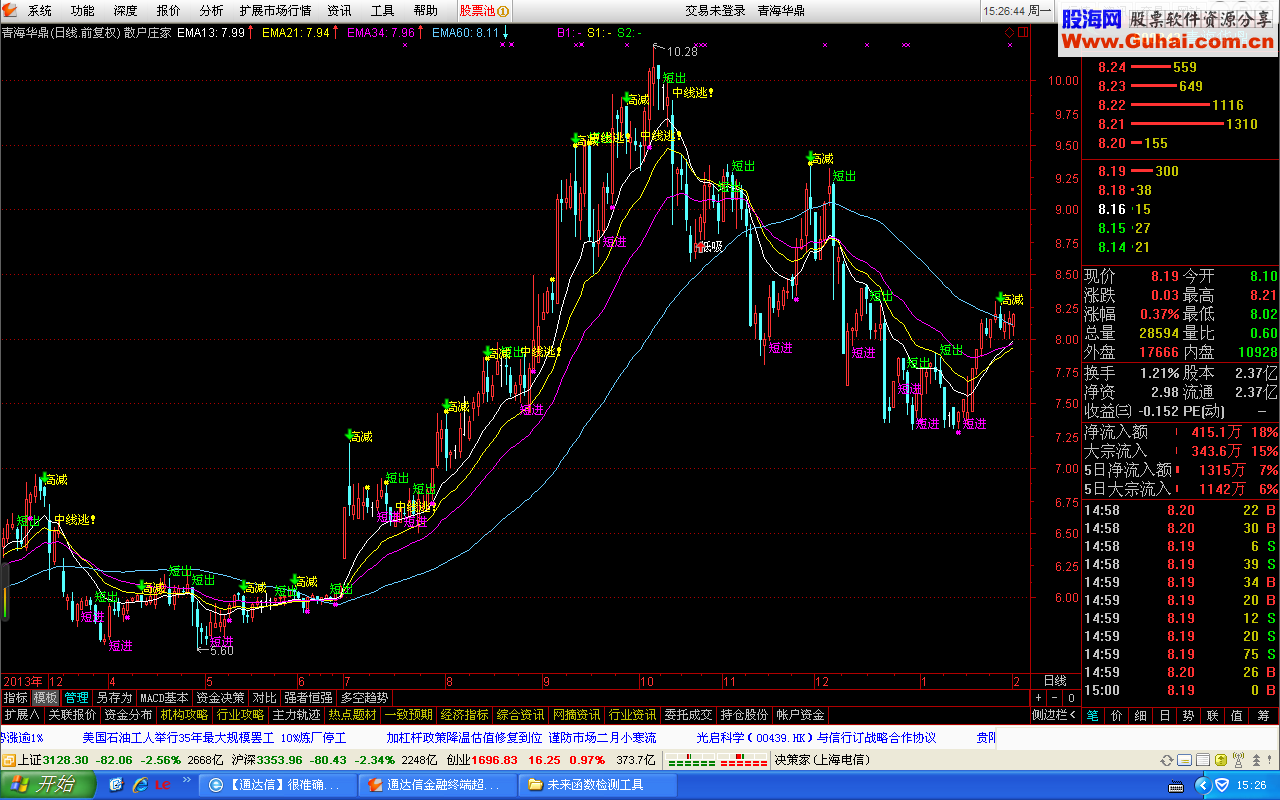Click the minus zoom button under the chart

tap(1055, 697)
